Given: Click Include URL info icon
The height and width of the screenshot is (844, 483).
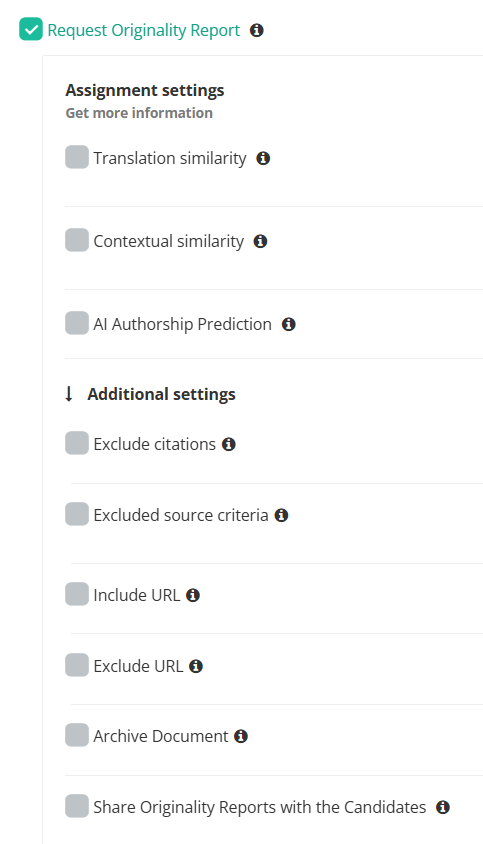Looking at the screenshot, I should click(x=193, y=595).
